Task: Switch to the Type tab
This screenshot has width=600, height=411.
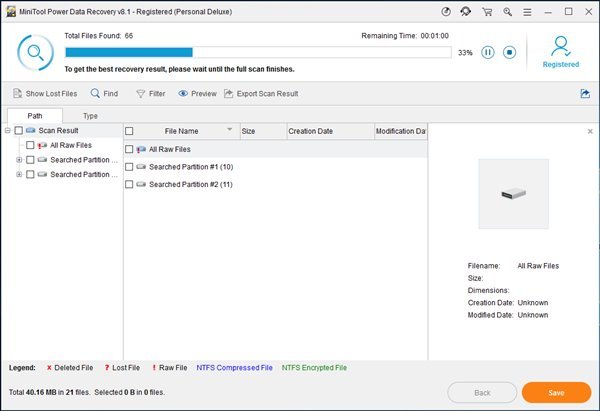Action: tap(90, 116)
